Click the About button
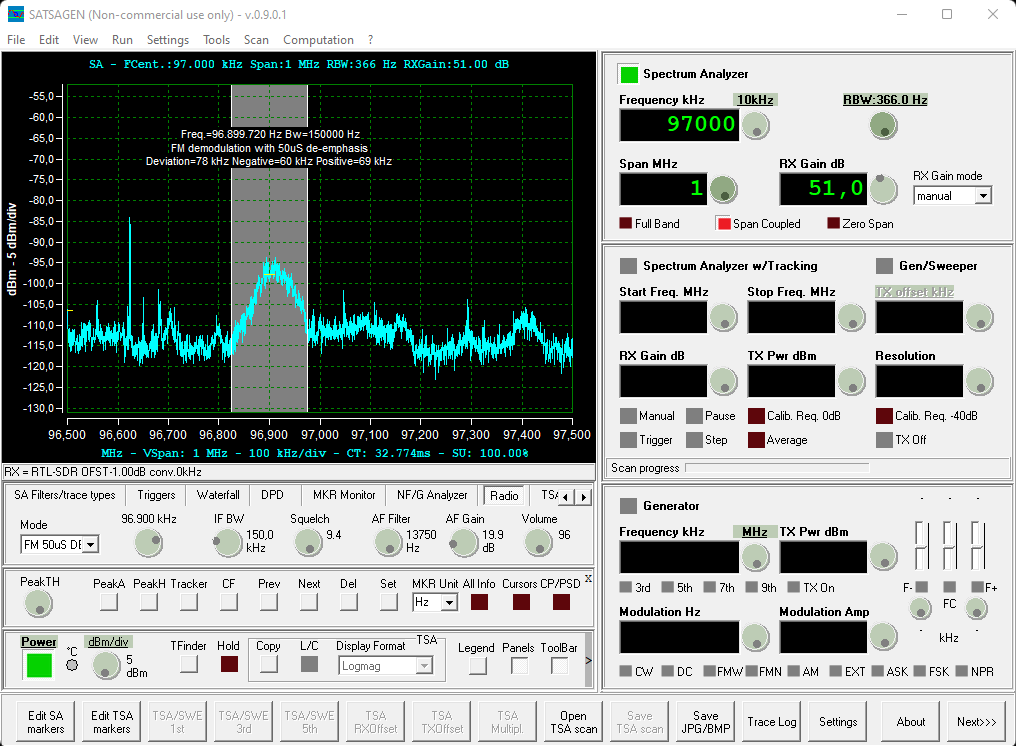Viewport: 1016px width, 746px height. click(x=910, y=722)
